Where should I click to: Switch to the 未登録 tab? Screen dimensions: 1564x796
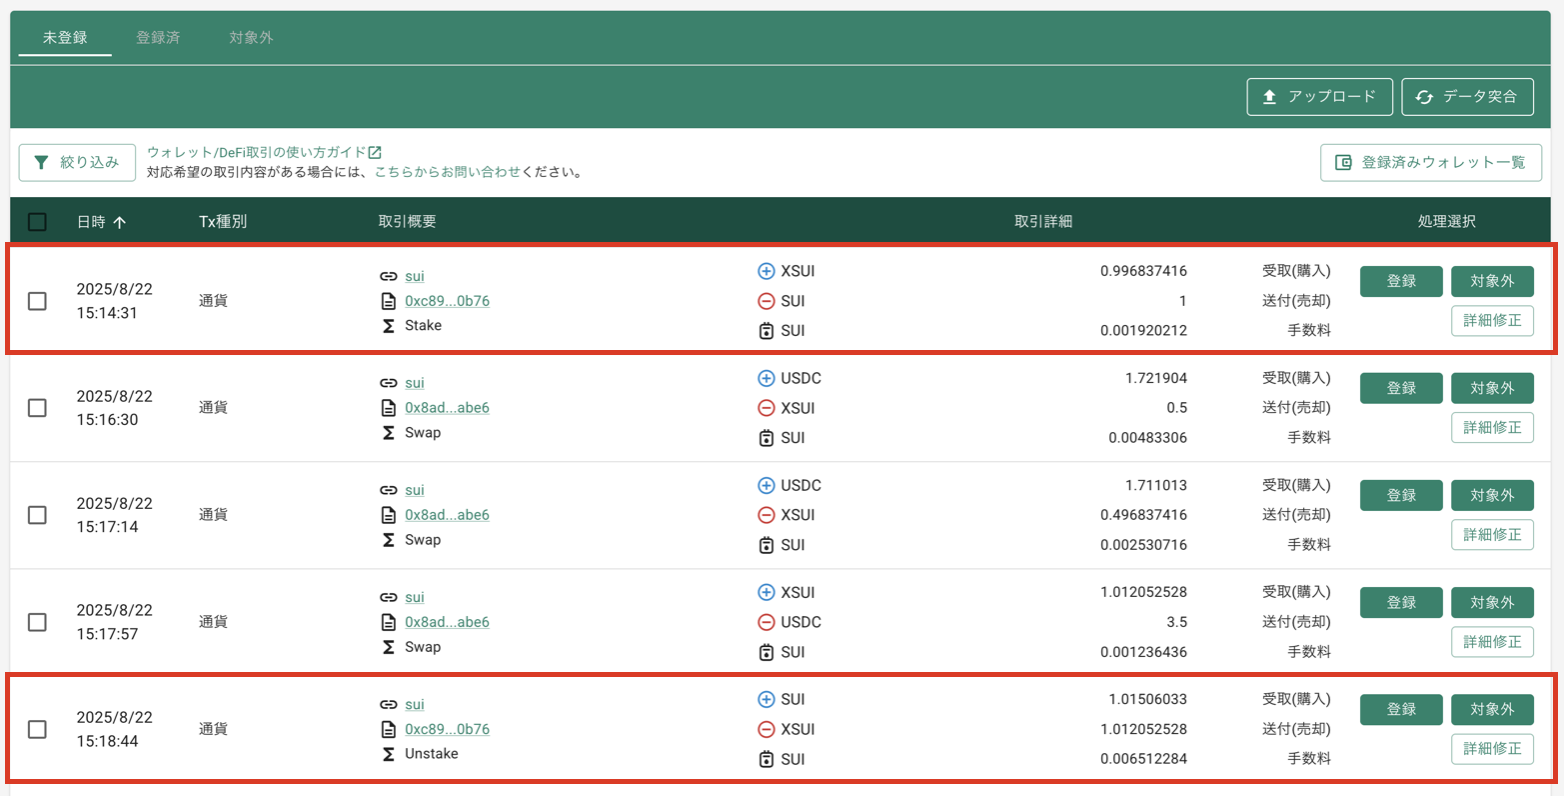[65, 38]
